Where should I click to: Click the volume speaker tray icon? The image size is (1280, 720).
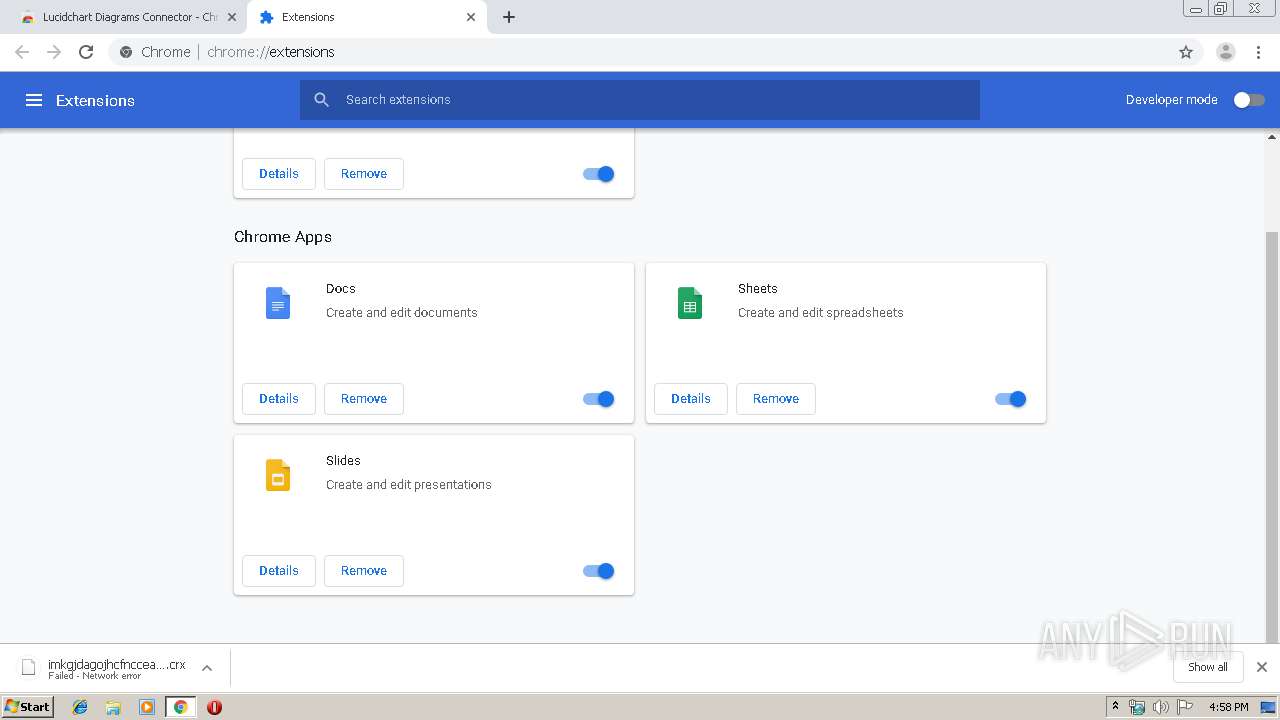pyautogui.click(x=1160, y=707)
